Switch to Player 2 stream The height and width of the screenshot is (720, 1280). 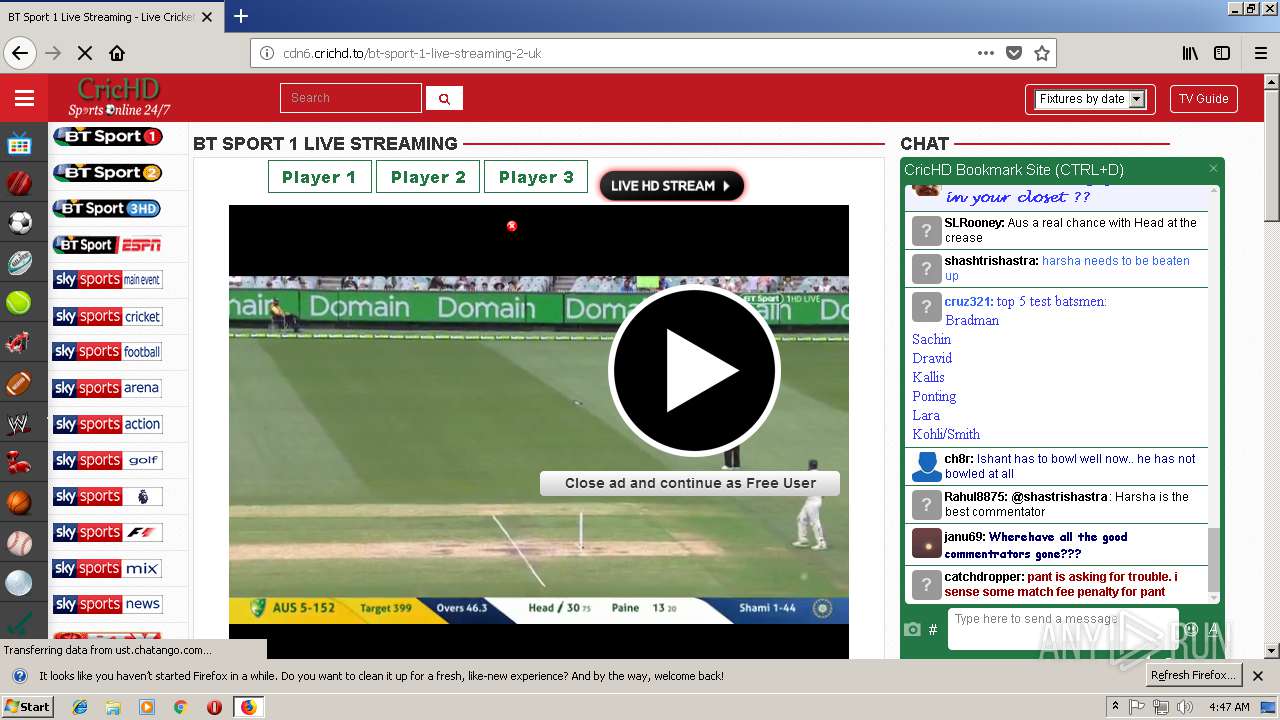tap(428, 177)
